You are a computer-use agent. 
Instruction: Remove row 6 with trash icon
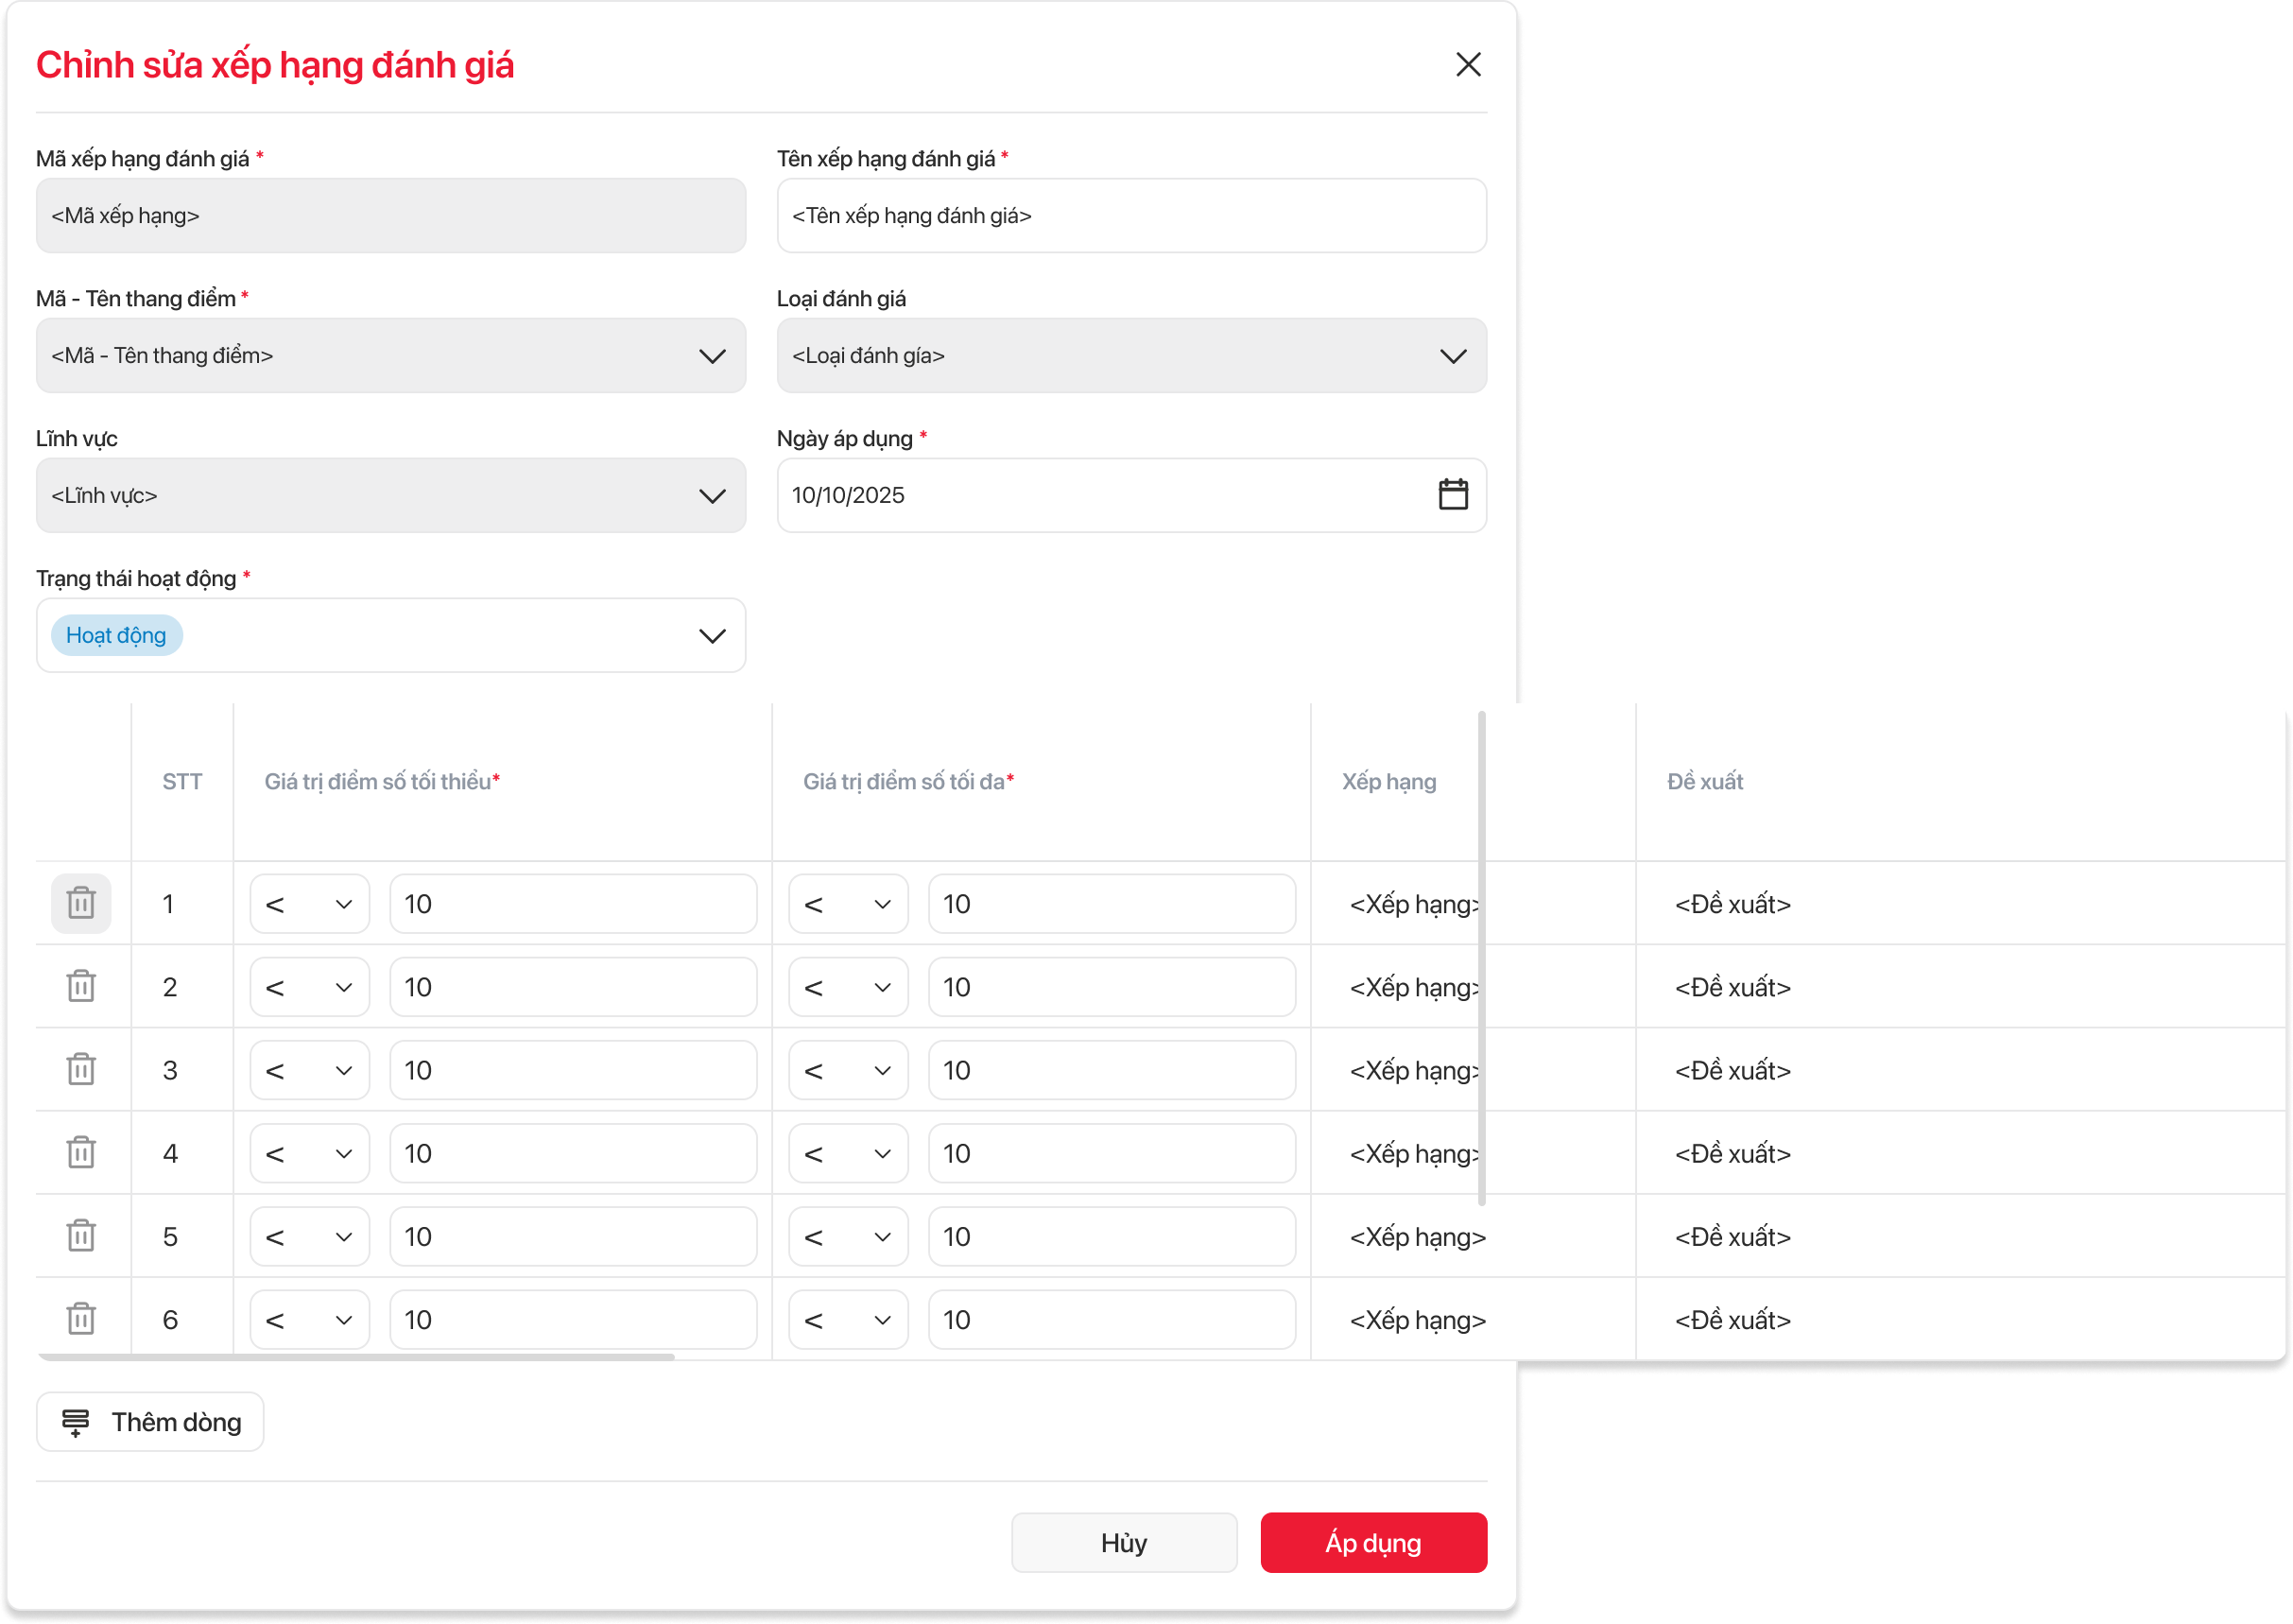click(81, 1318)
